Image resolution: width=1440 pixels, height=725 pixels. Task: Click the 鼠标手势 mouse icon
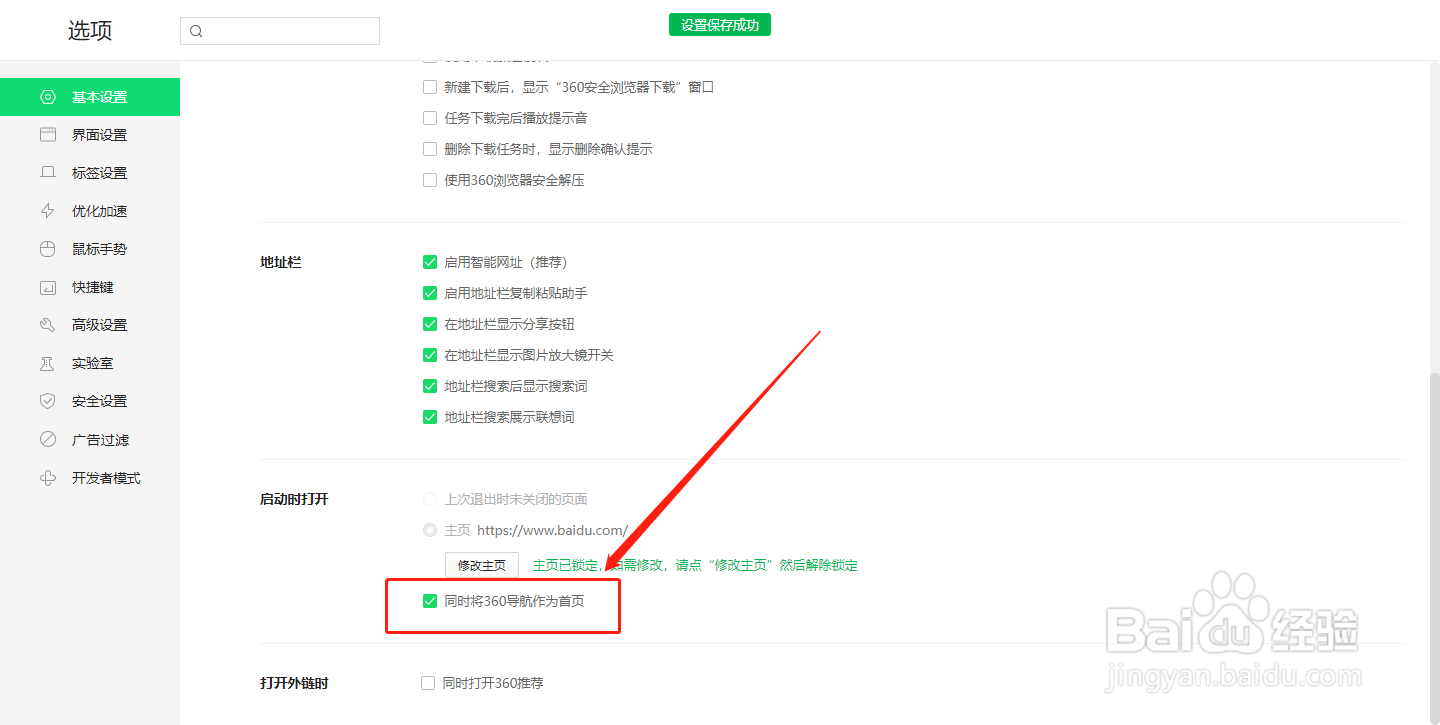47,249
